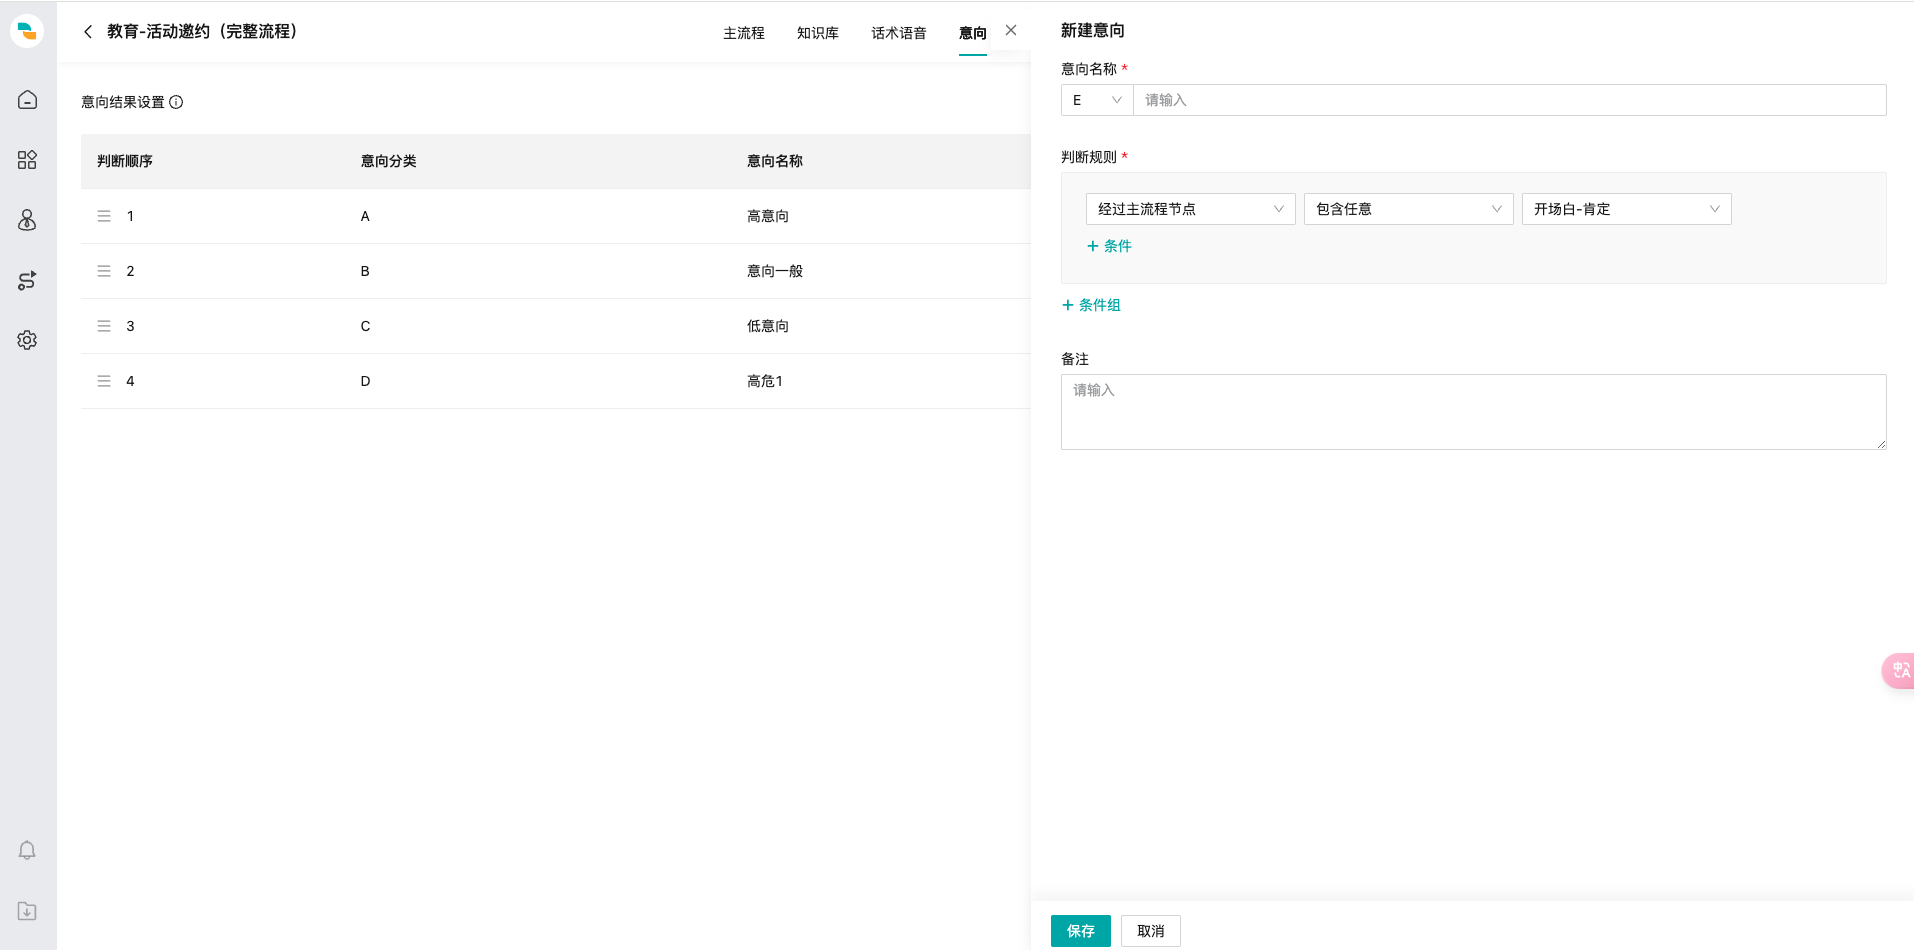Add a new condition with + 条件

[x=1109, y=246]
